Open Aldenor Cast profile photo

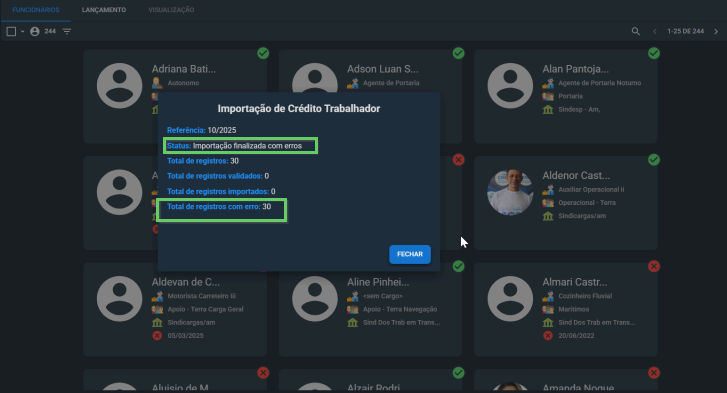pos(510,192)
